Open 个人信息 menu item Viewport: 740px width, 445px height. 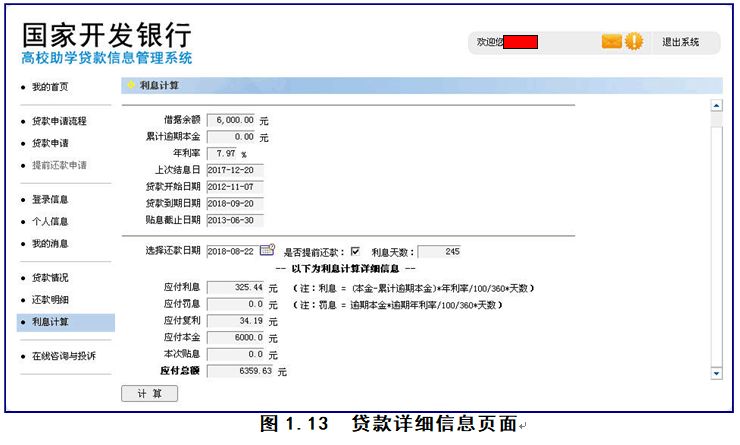pos(50,221)
